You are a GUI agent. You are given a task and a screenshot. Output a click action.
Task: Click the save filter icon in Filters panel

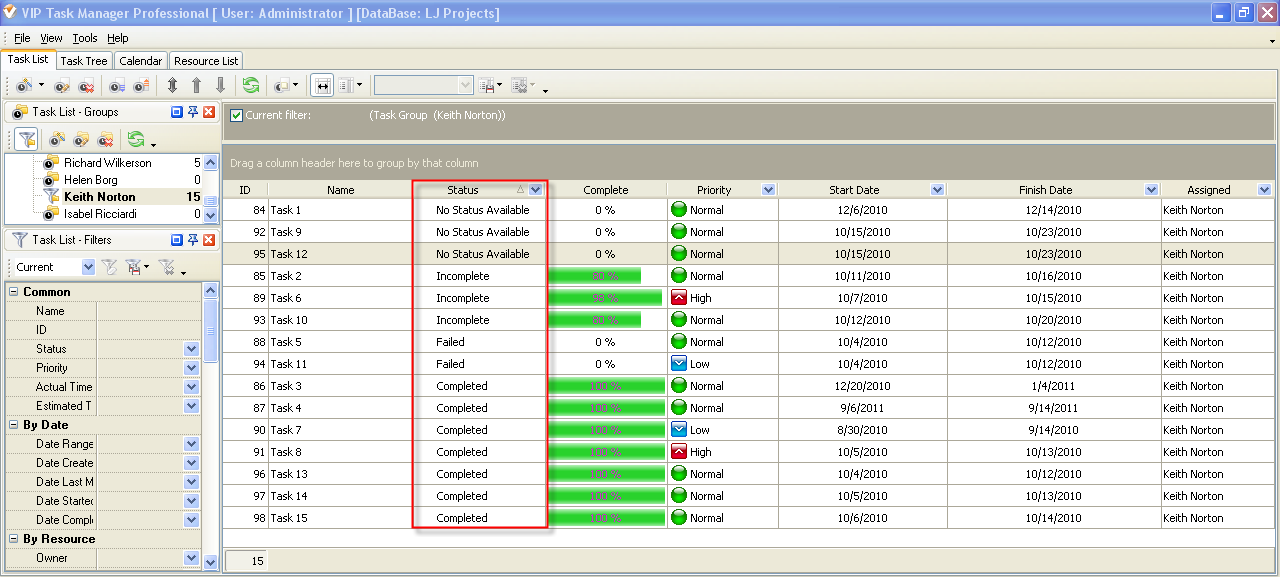pos(133,267)
